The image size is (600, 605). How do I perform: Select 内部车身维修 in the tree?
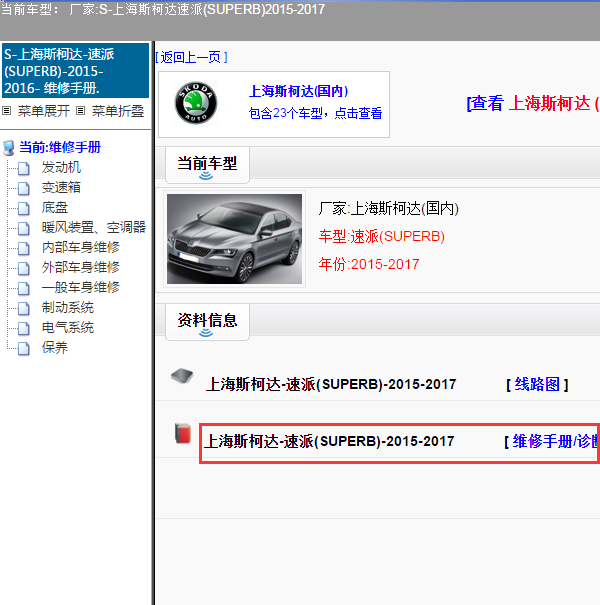pyautogui.click(x=81, y=248)
